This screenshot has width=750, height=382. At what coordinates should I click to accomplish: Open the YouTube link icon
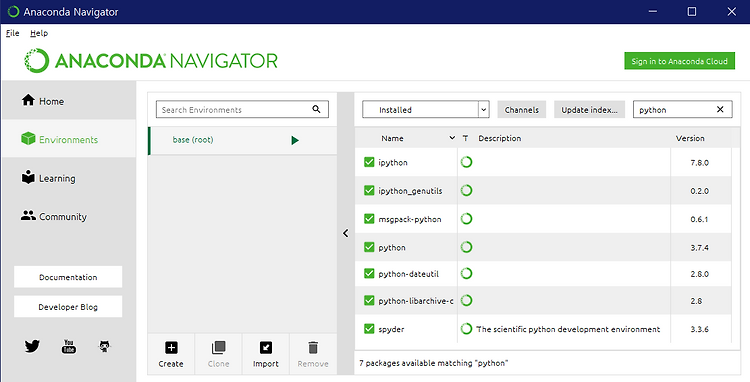click(x=69, y=346)
